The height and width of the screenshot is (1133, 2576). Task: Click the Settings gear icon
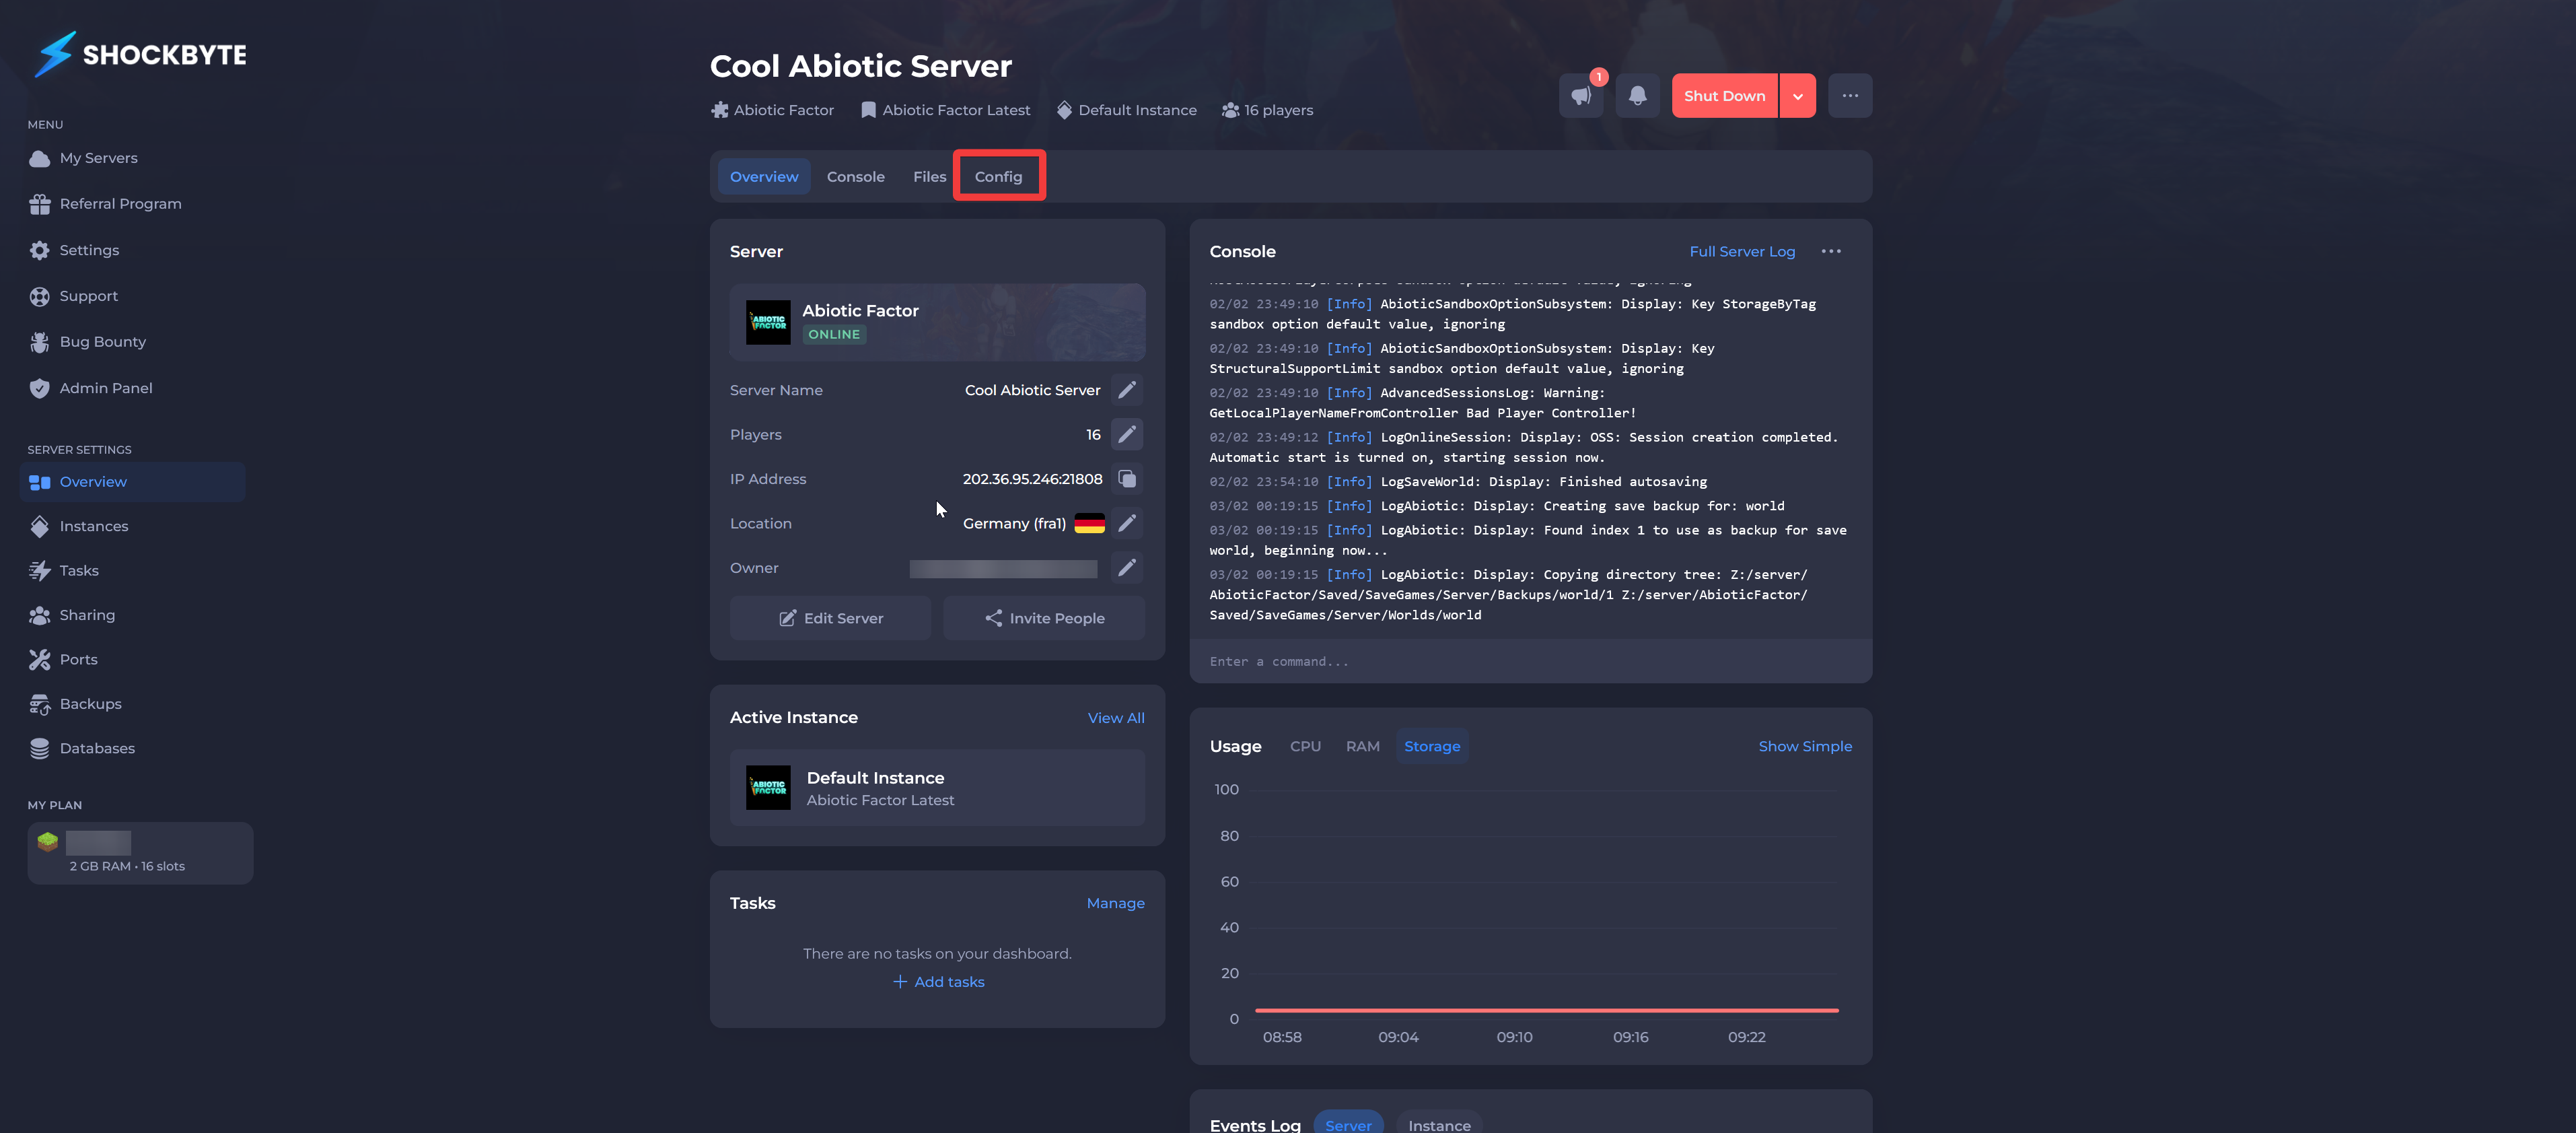coord(39,250)
